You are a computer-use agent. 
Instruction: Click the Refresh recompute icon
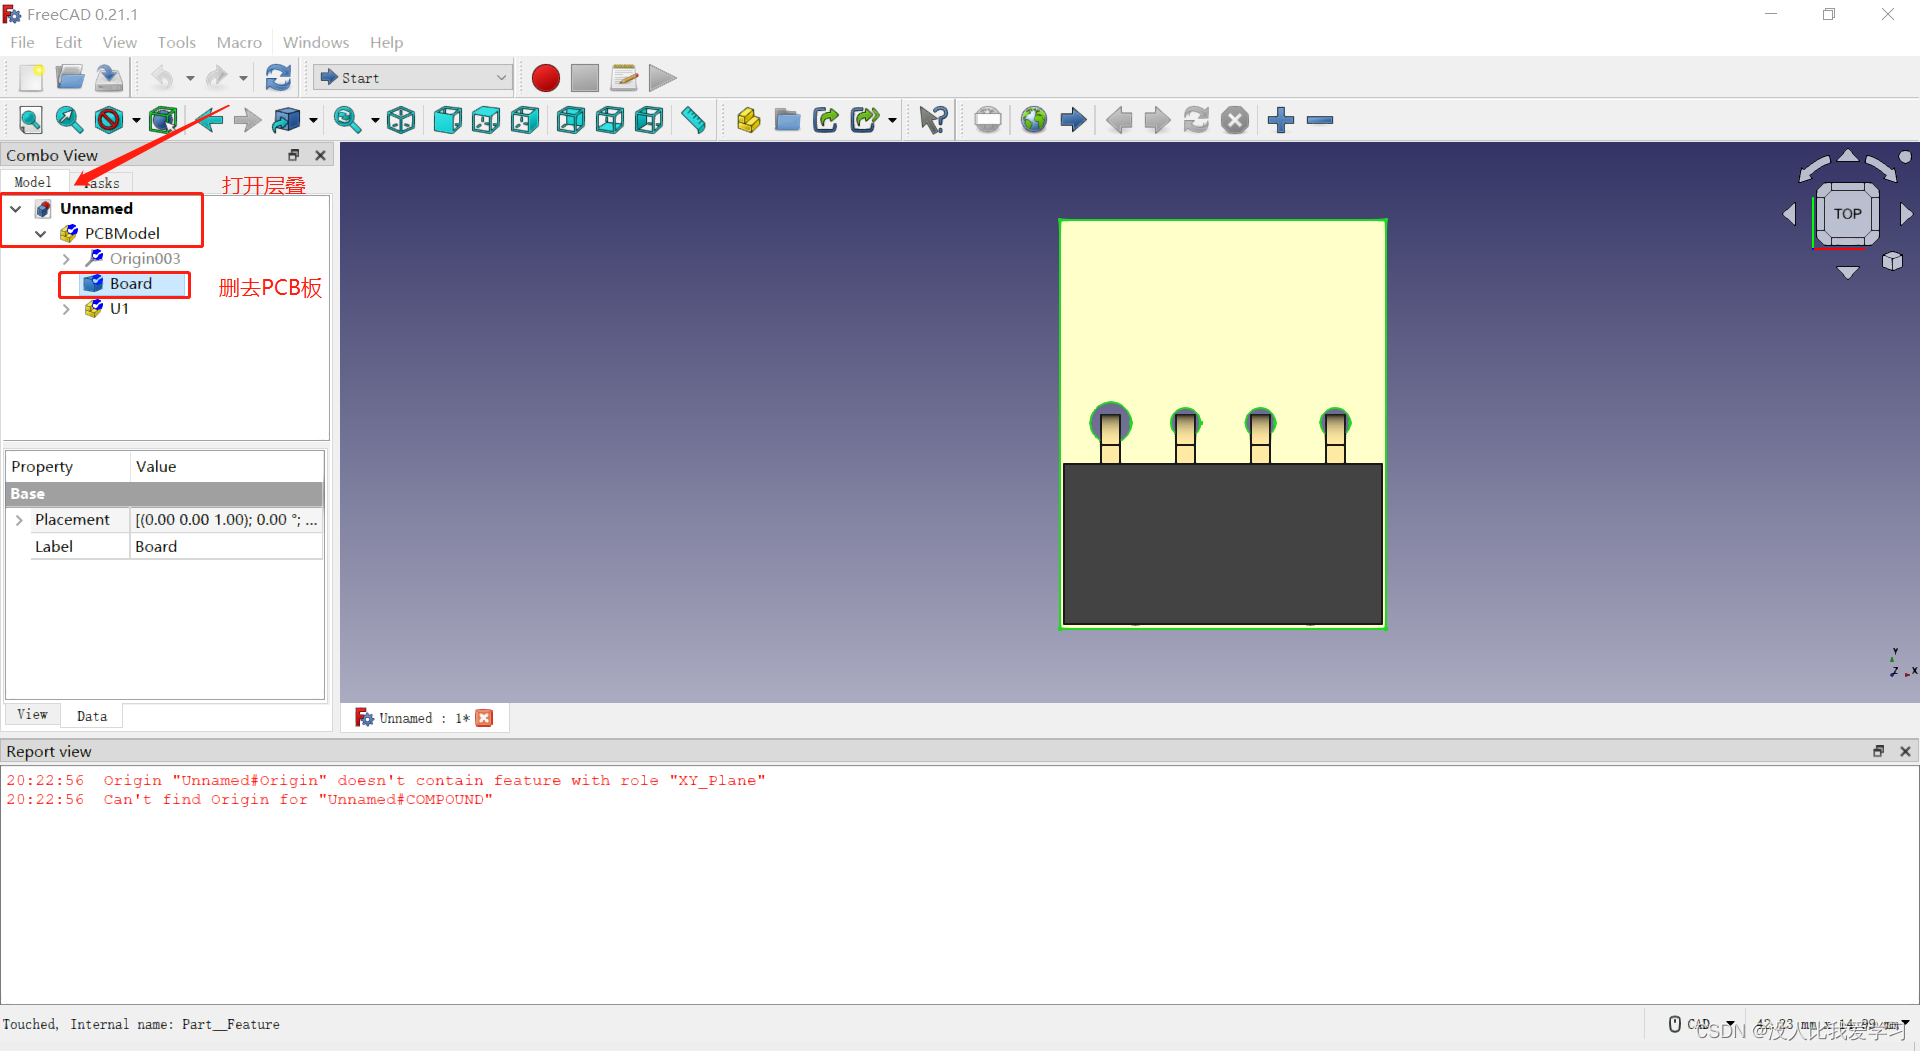click(278, 78)
